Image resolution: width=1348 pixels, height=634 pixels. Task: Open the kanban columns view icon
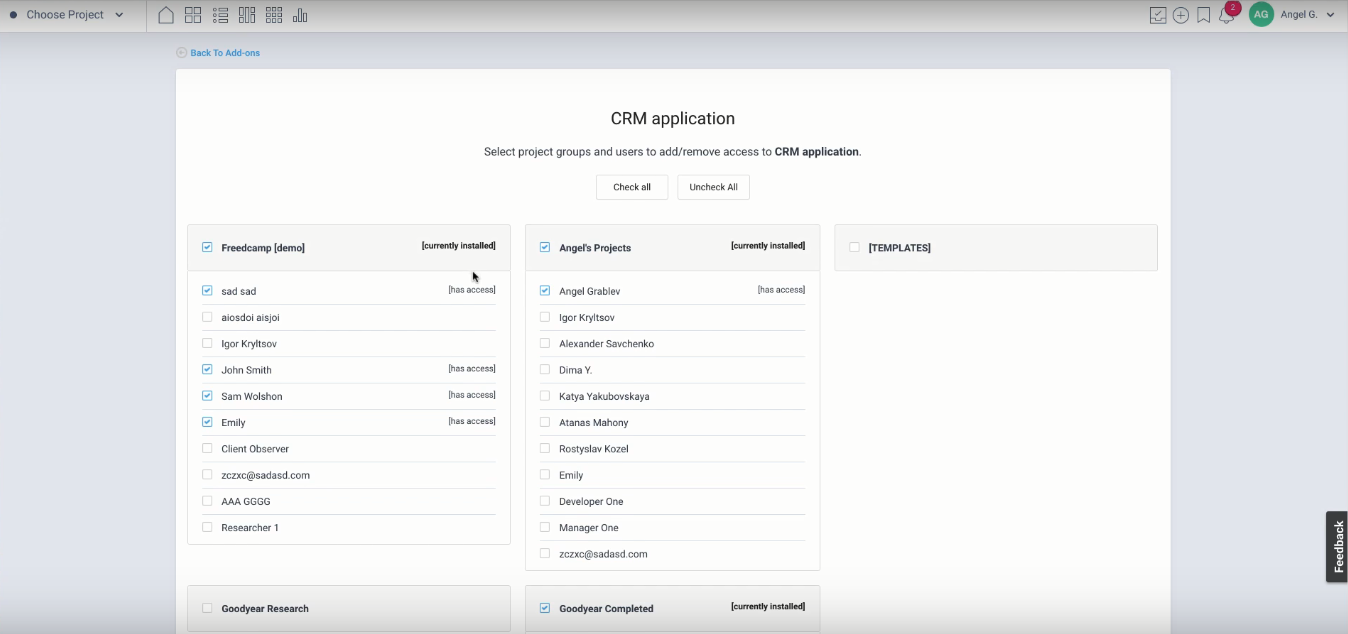(x=247, y=15)
